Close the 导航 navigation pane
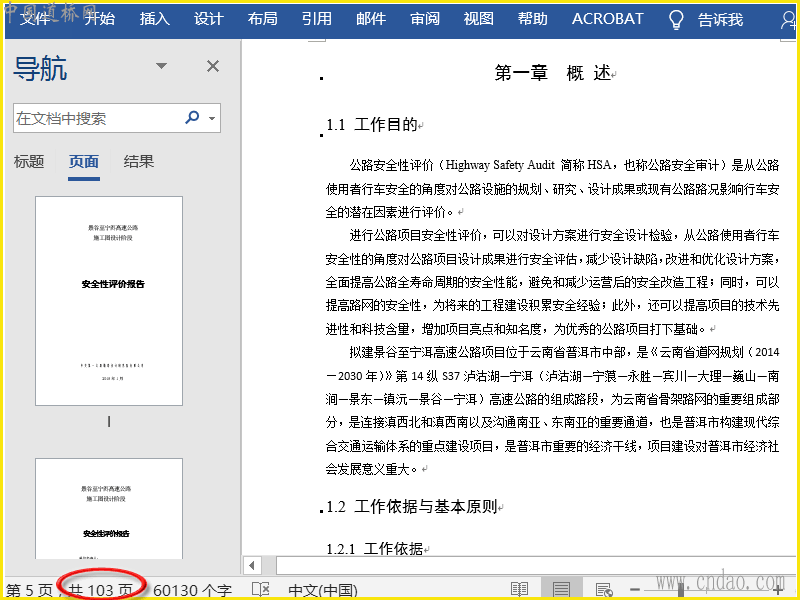The height and width of the screenshot is (600, 800). pos(213,66)
